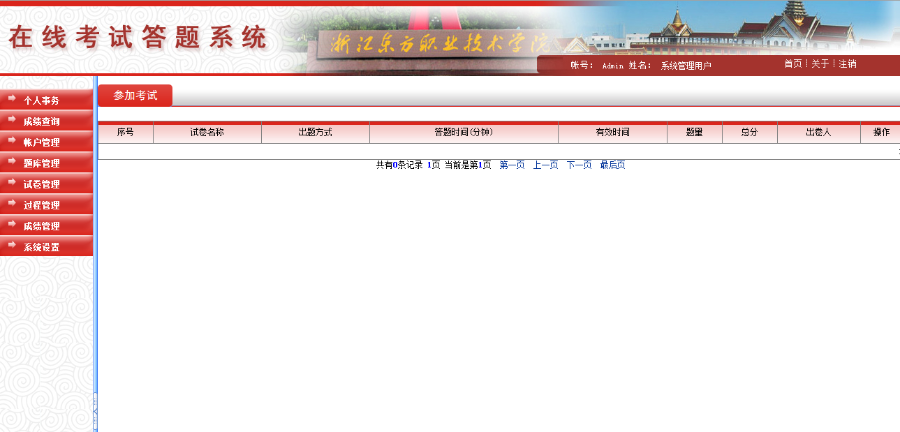Open the 个人事务 sidebar menu
Screen dimensions: 900x432
coord(46,100)
